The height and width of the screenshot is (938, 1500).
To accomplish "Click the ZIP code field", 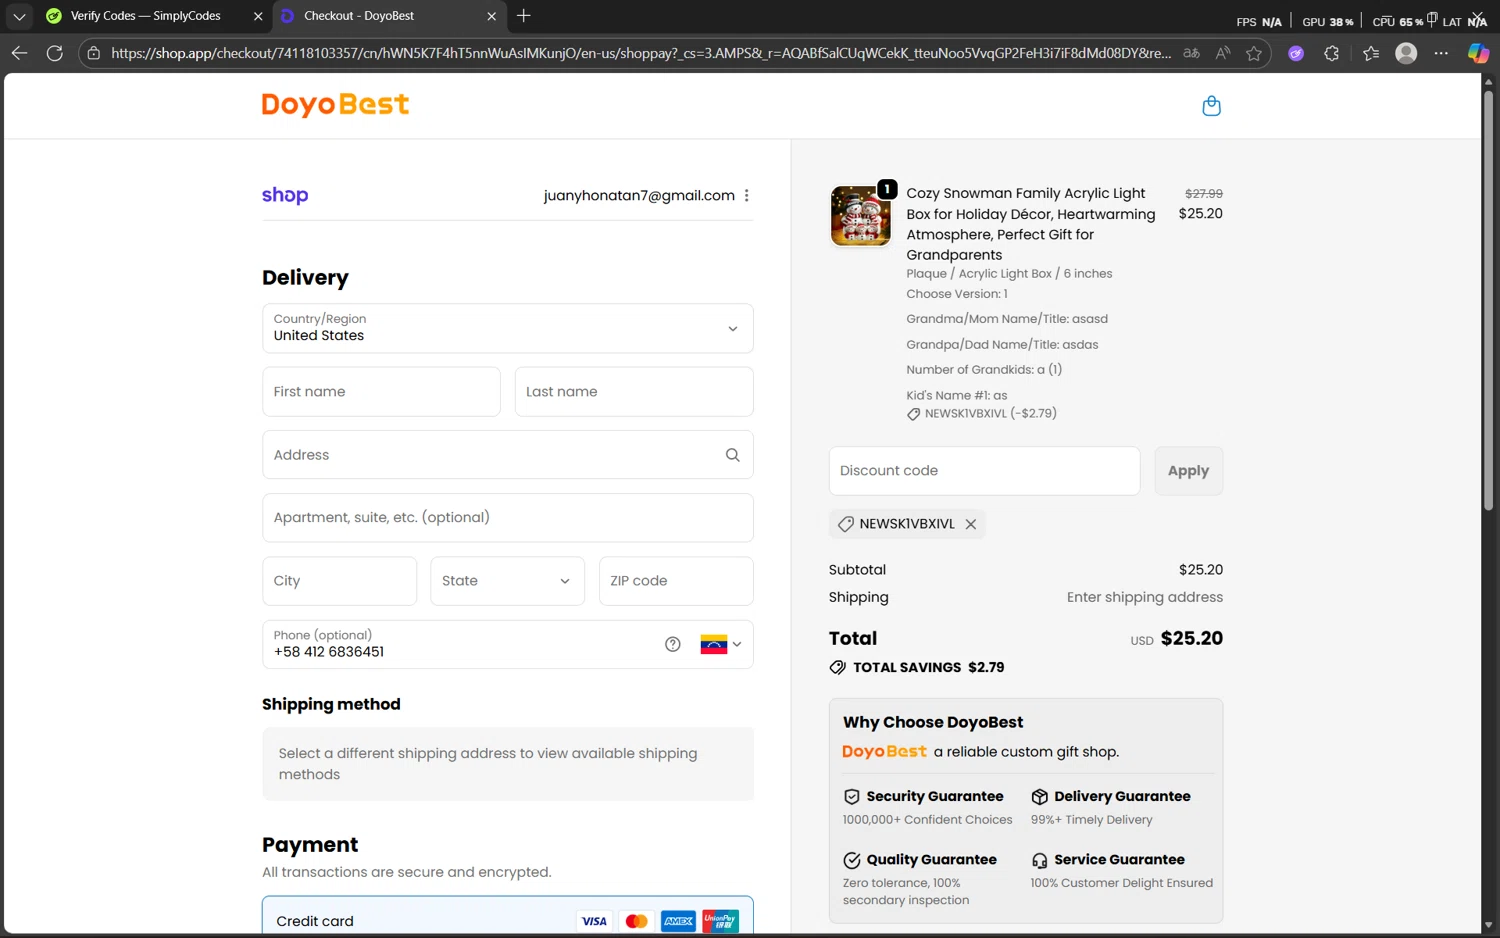I will pos(676,581).
